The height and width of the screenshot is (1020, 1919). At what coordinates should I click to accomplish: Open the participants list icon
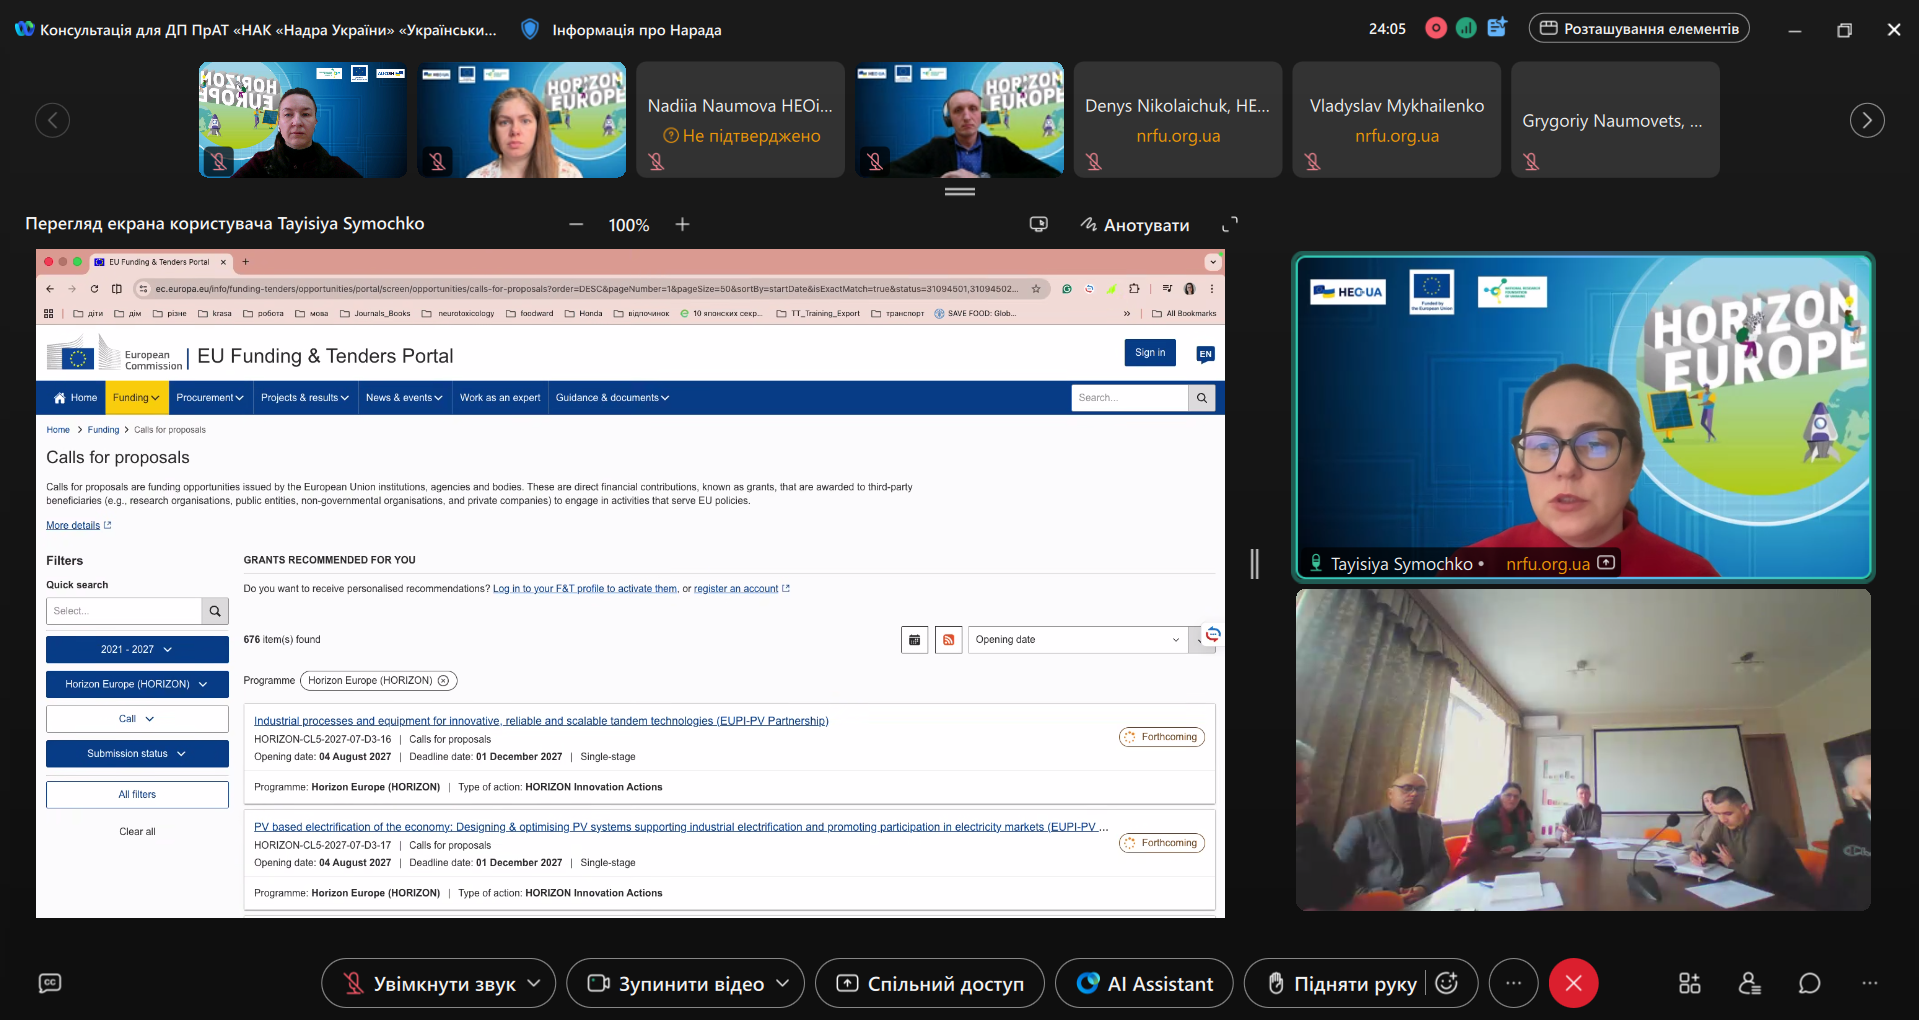(1749, 984)
